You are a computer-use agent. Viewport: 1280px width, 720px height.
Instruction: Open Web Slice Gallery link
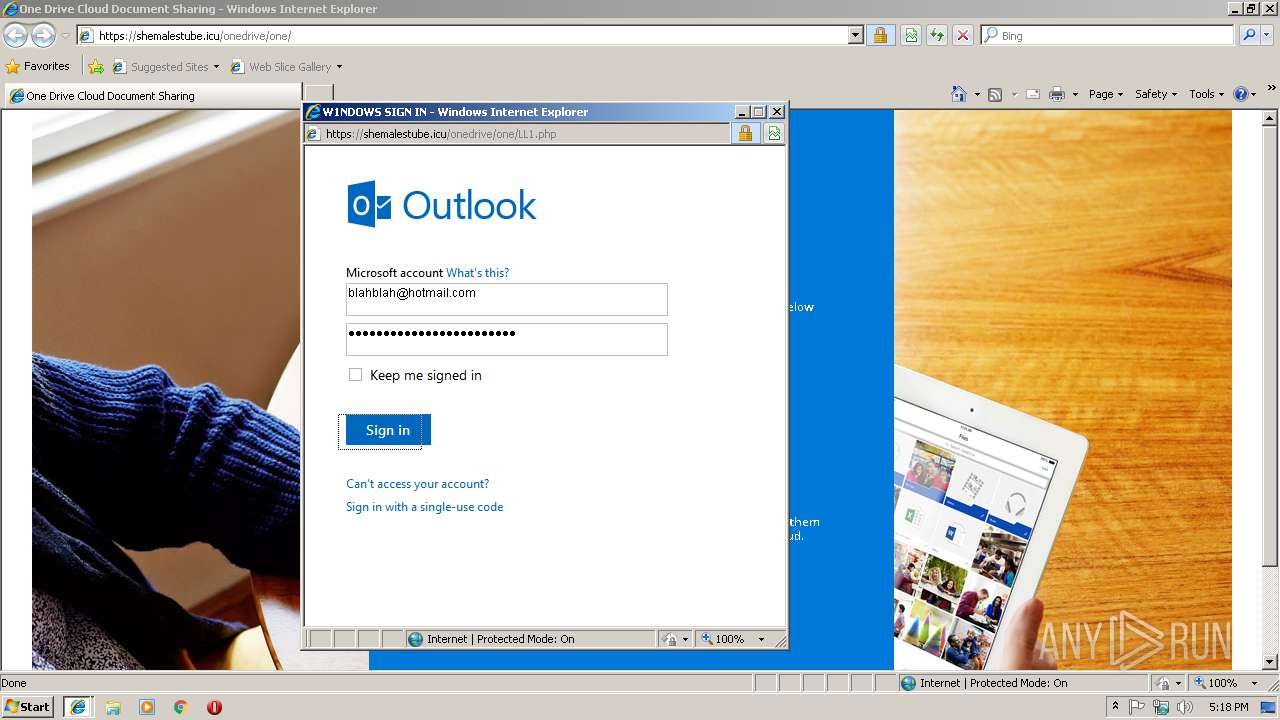pos(281,67)
